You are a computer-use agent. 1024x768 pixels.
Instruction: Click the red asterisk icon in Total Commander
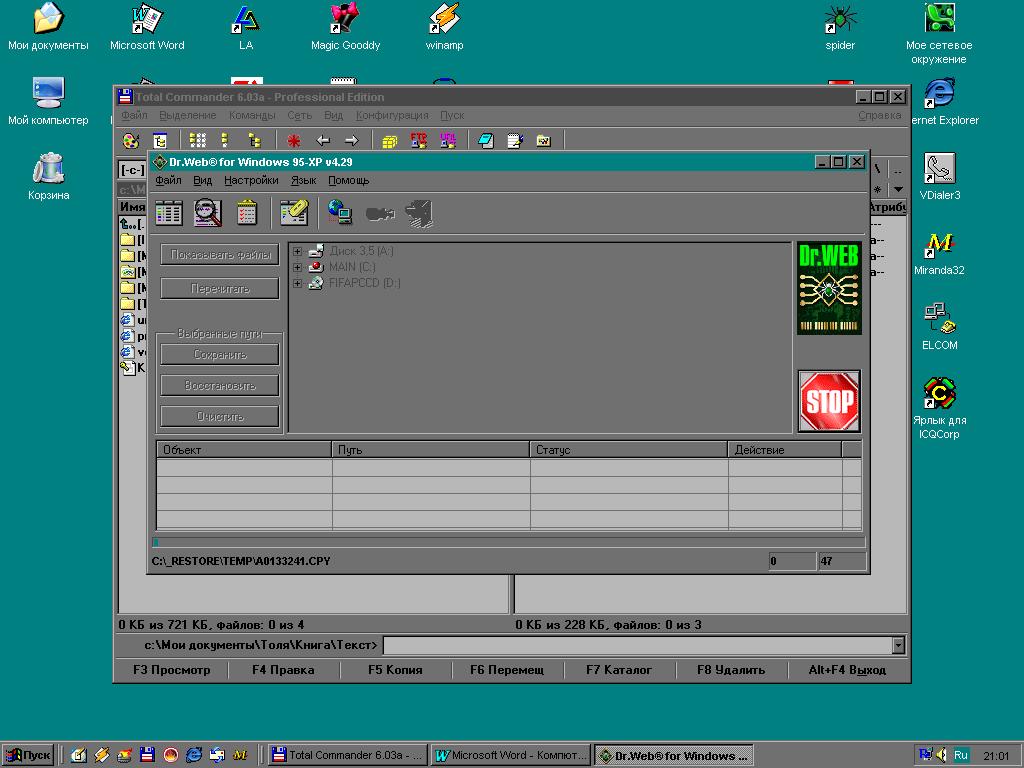pyautogui.click(x=294, y=141)
